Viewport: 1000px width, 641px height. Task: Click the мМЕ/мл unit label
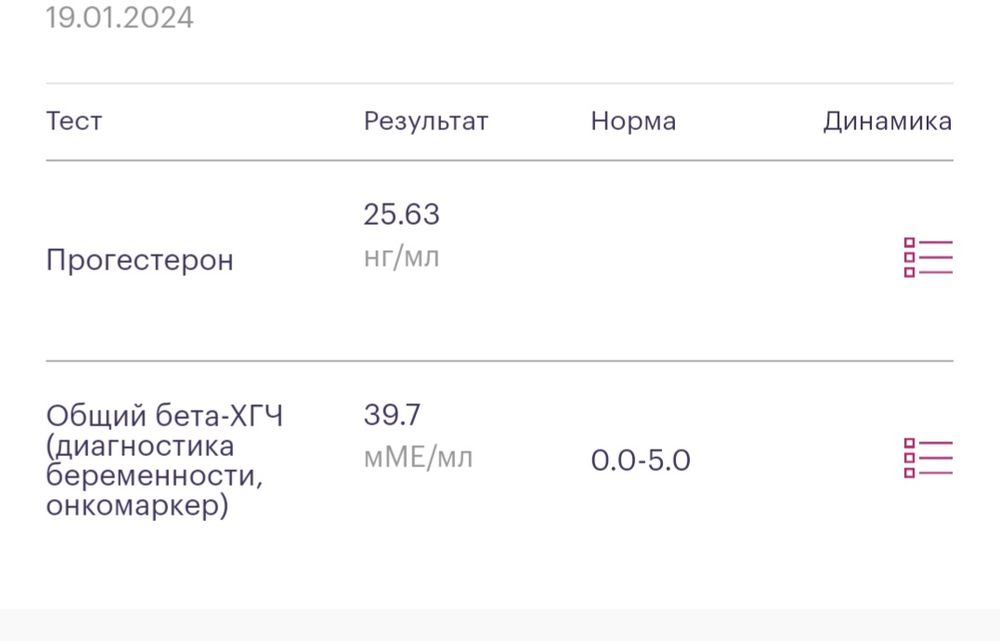(418, 458)
